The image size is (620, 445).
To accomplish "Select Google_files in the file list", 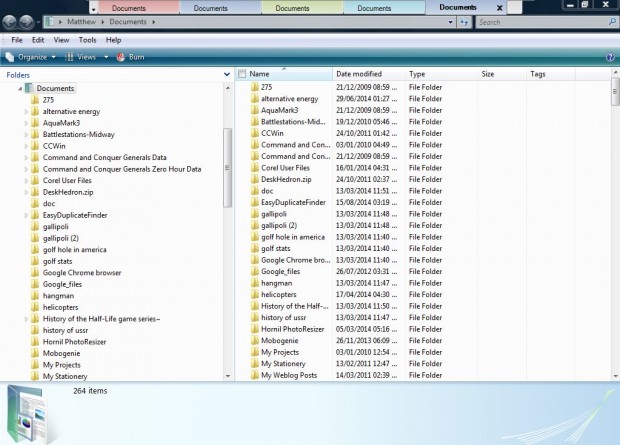I will point(280,271).
